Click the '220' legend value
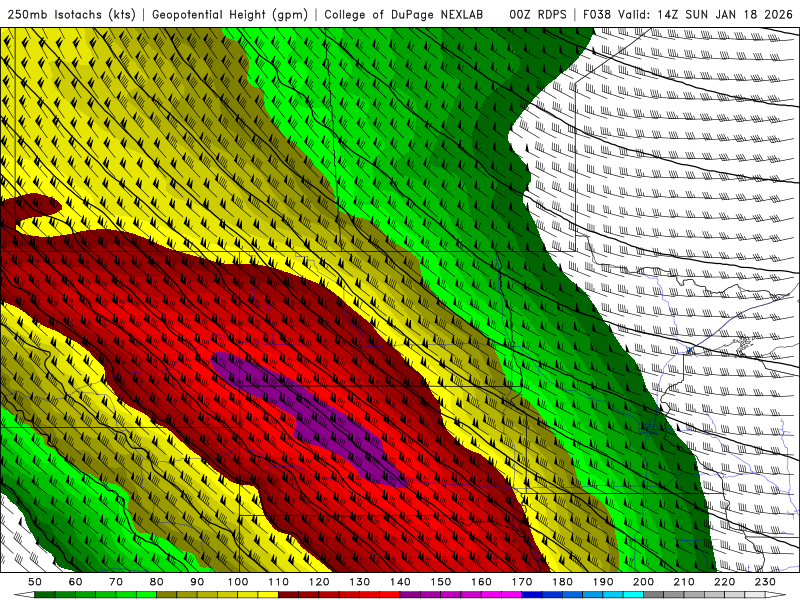 tap(724, 582)
